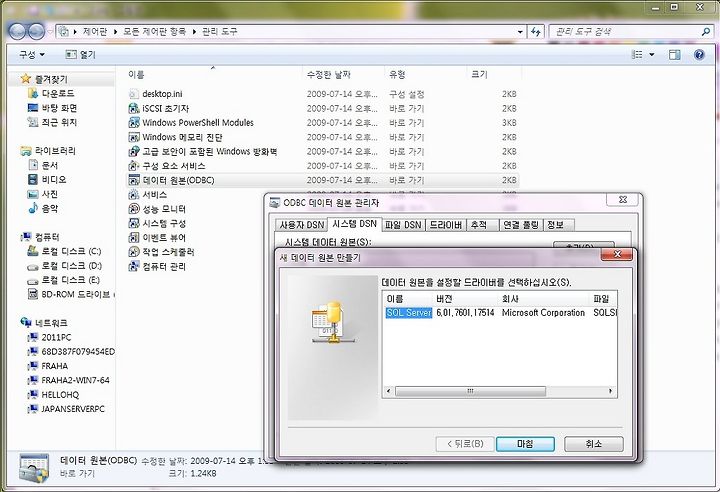Select 데이터 원본(ODBC) shortcut icon
The image size is (720, 492).
tap(134, 180)
